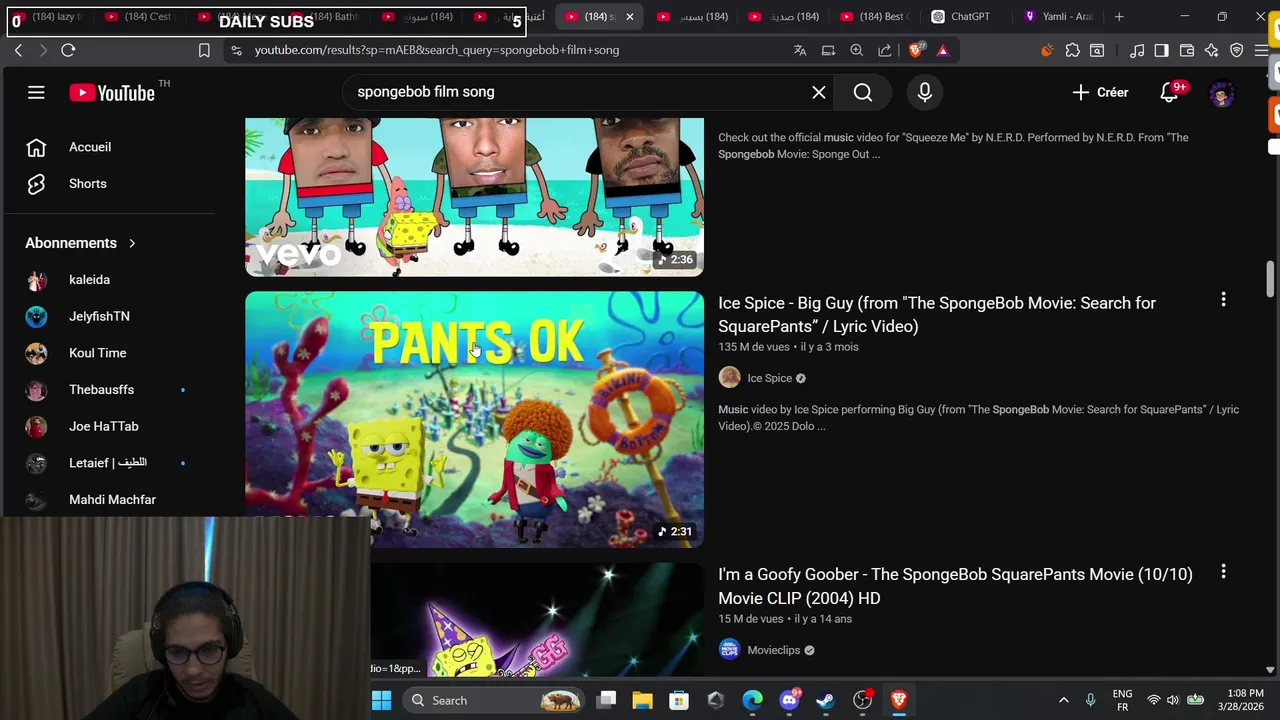
Task: Close the active YouTube tab
Action: (x=629, y=17)
